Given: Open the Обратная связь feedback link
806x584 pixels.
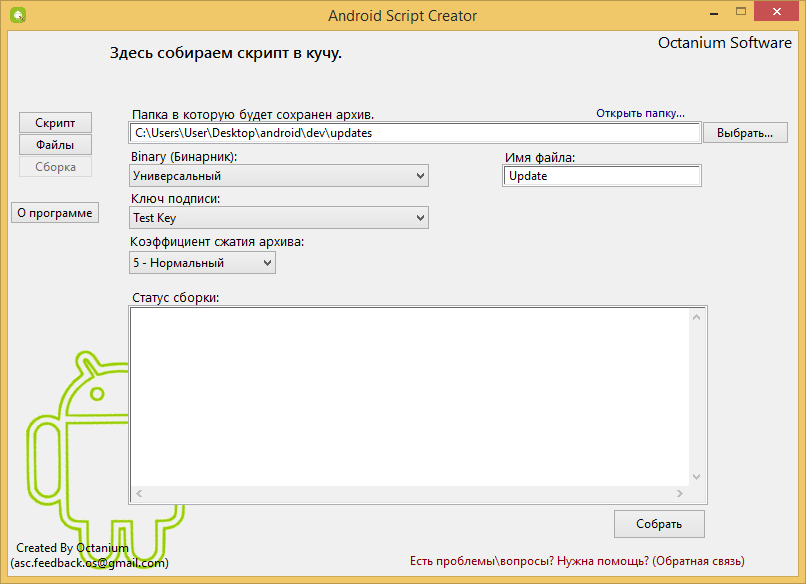Looking at the screenshot, I should tap(577, 561).
